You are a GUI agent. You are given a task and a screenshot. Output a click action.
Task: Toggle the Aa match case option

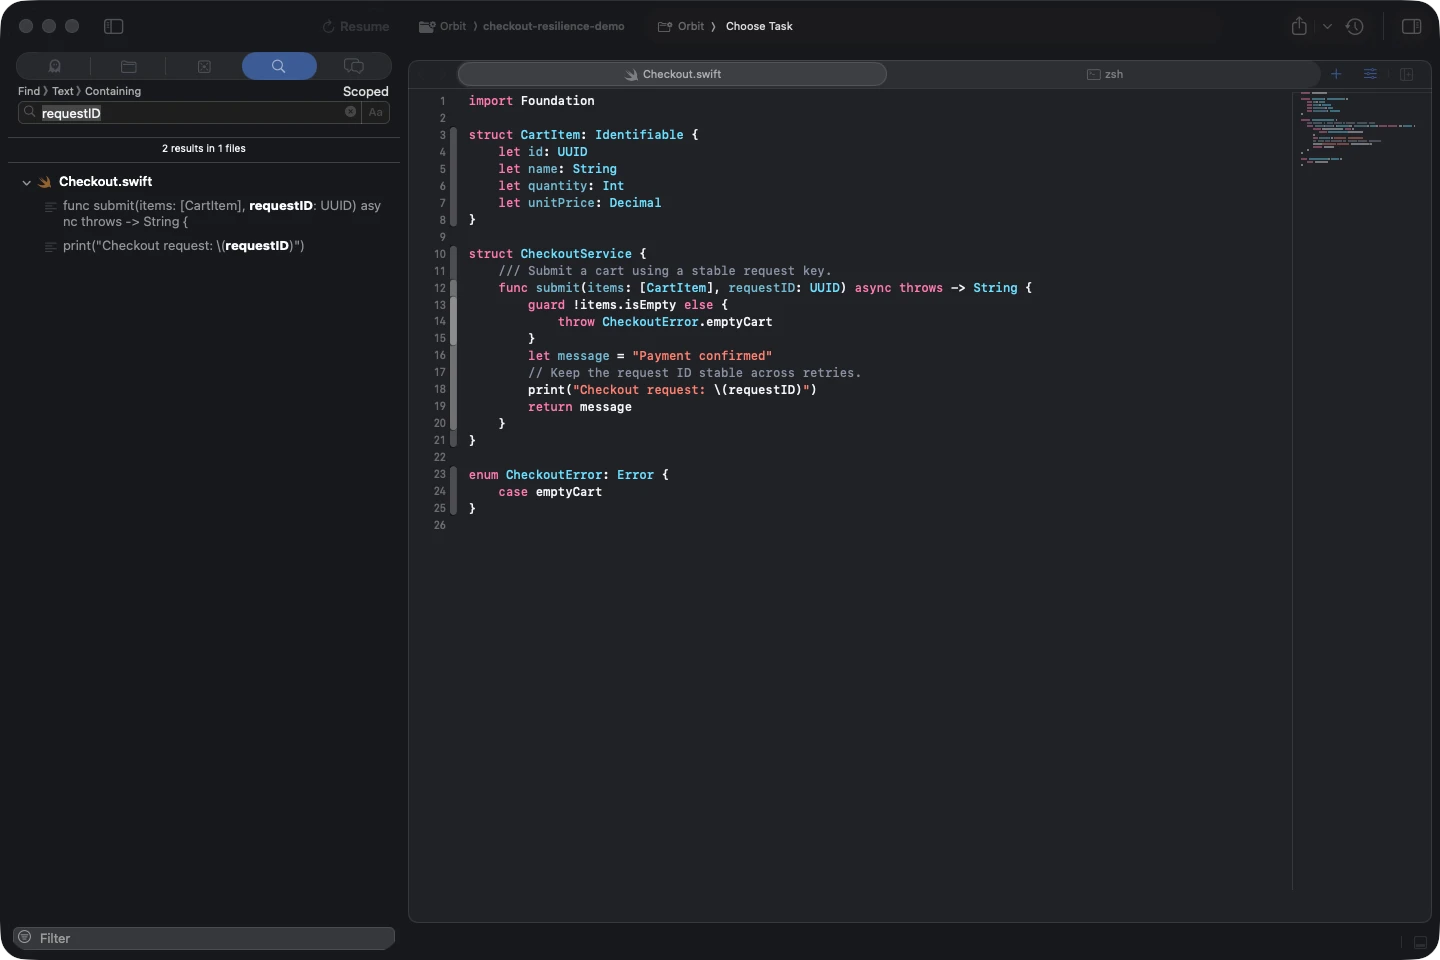click(376, 112)
